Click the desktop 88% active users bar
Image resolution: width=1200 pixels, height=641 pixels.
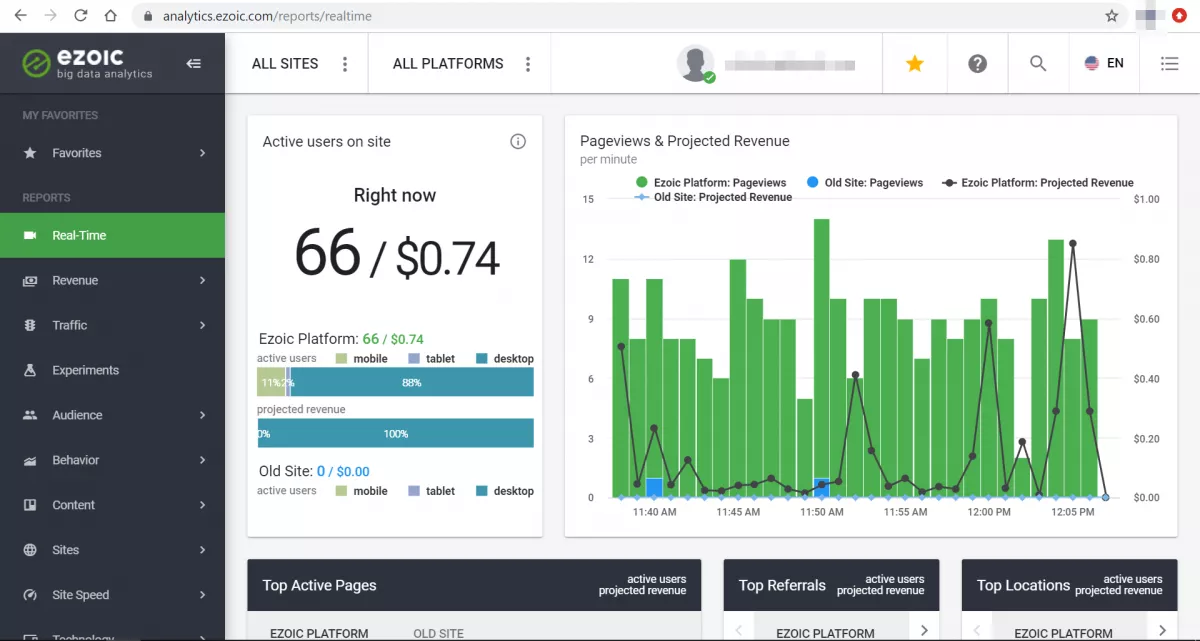pos(412,382)
